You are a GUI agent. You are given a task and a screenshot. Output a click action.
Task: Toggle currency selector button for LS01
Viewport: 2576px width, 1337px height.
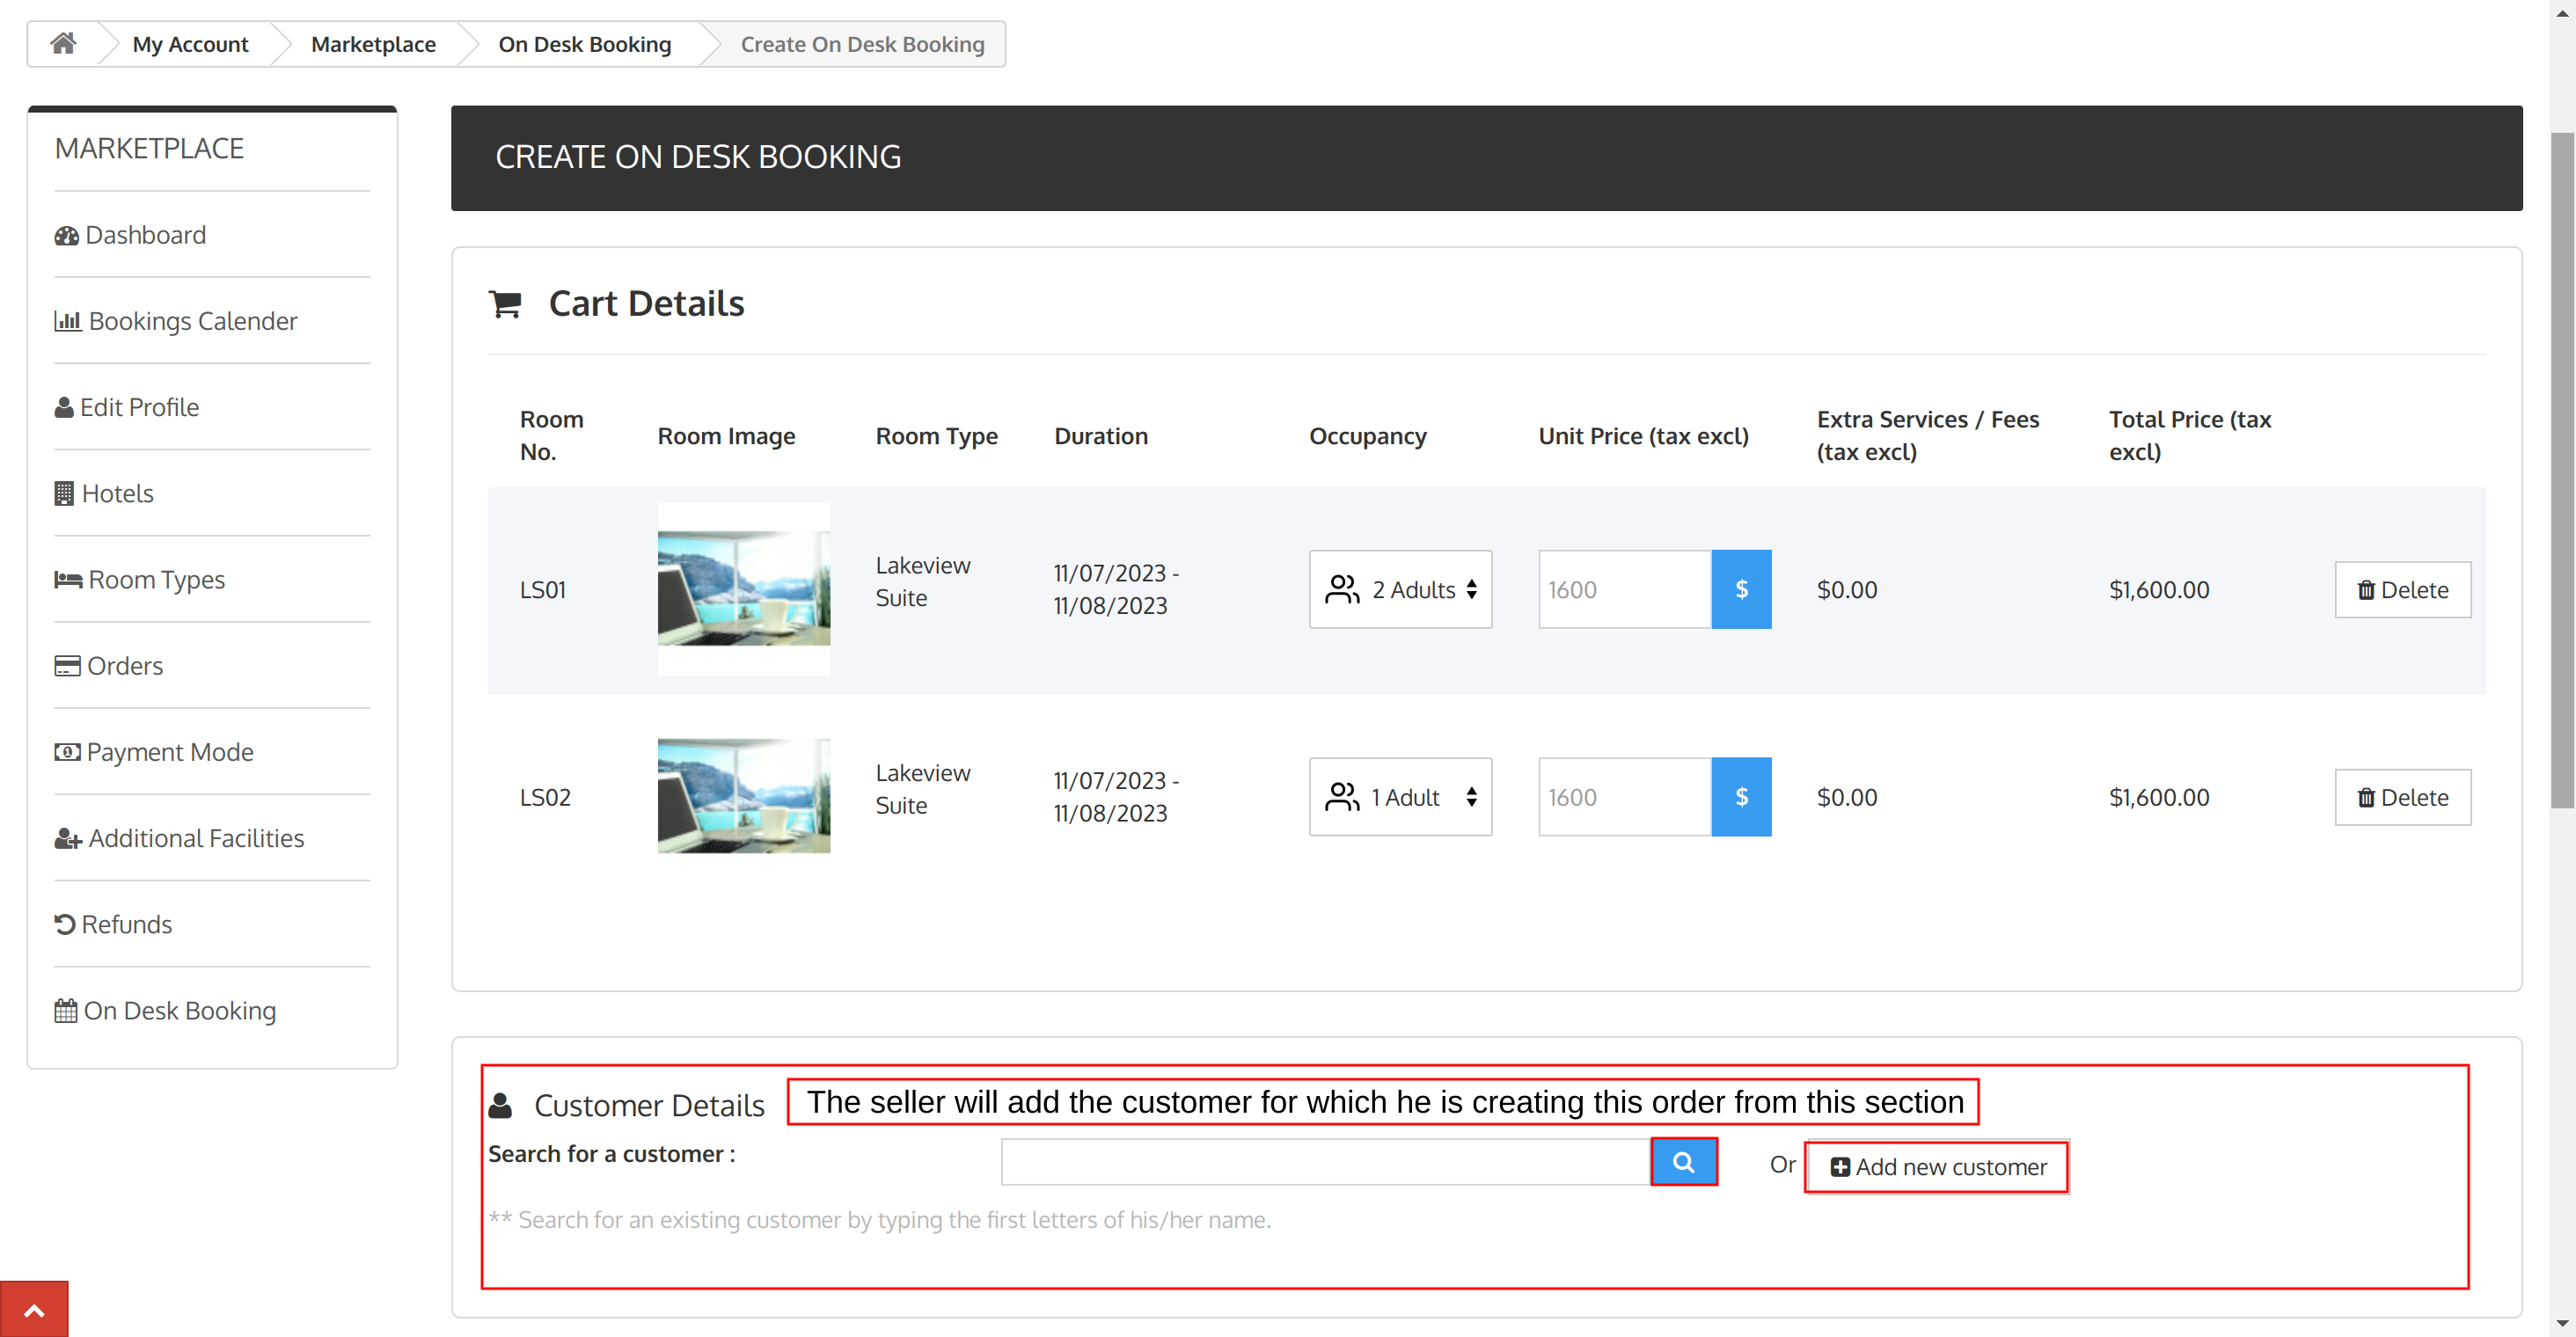tap(1739, 589)
